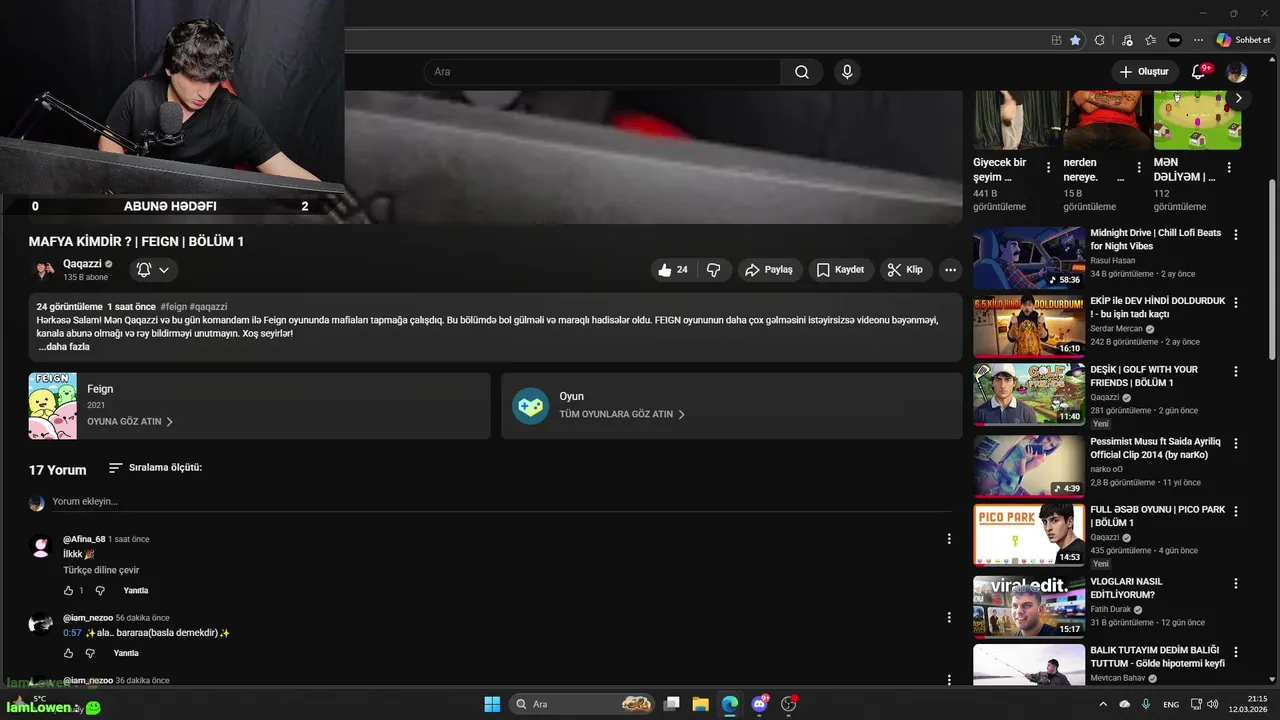Jump to 0:57 timestamp in @iam_nezoo comment
Viewport: 1280px width, 720px height.
pyautogui.click(x=72, y=633)
